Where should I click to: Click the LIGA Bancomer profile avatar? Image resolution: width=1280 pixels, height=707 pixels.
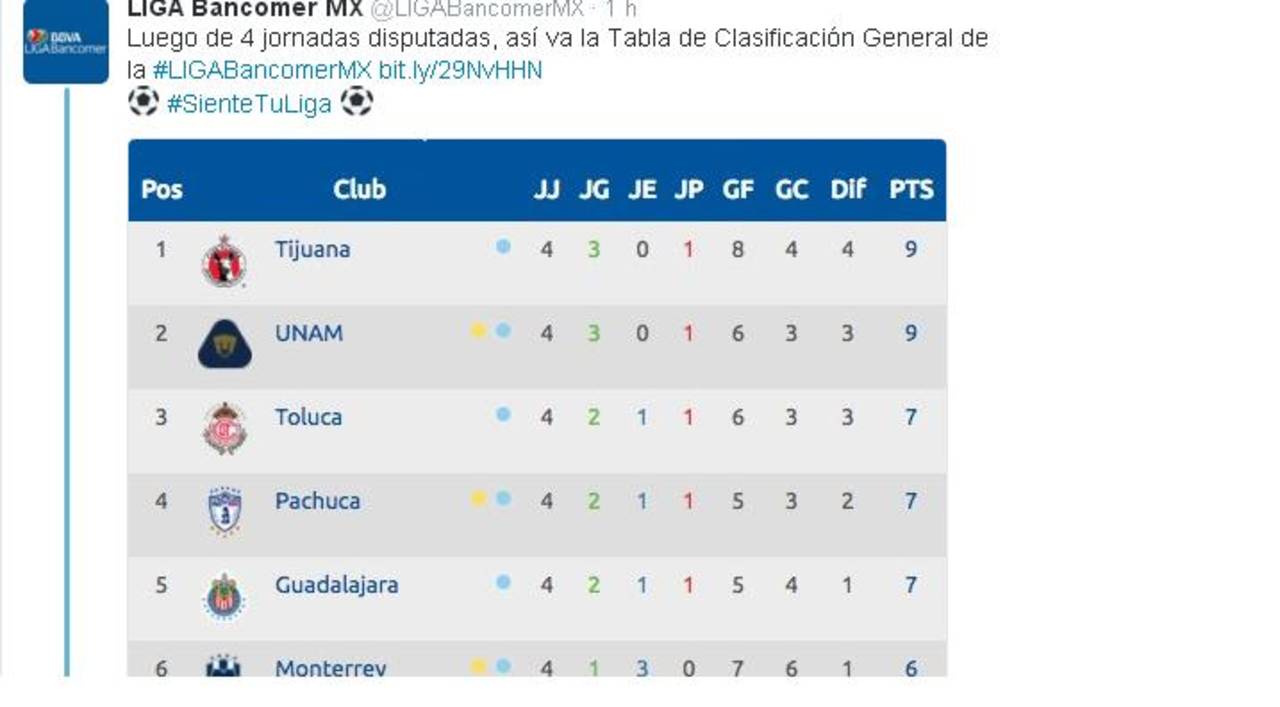pos(65,42)
